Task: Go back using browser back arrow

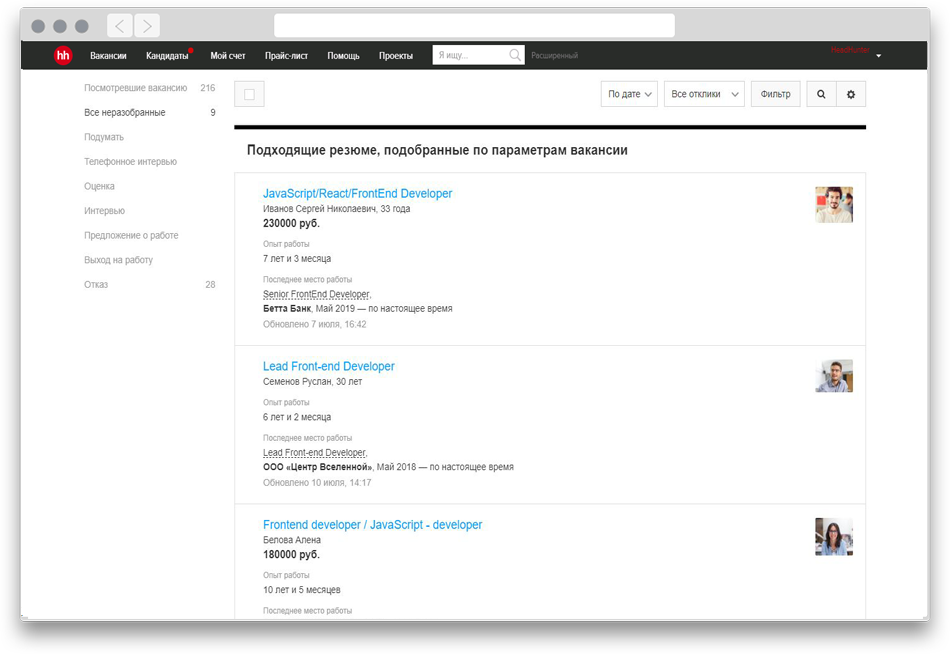Action: [120, 26]
